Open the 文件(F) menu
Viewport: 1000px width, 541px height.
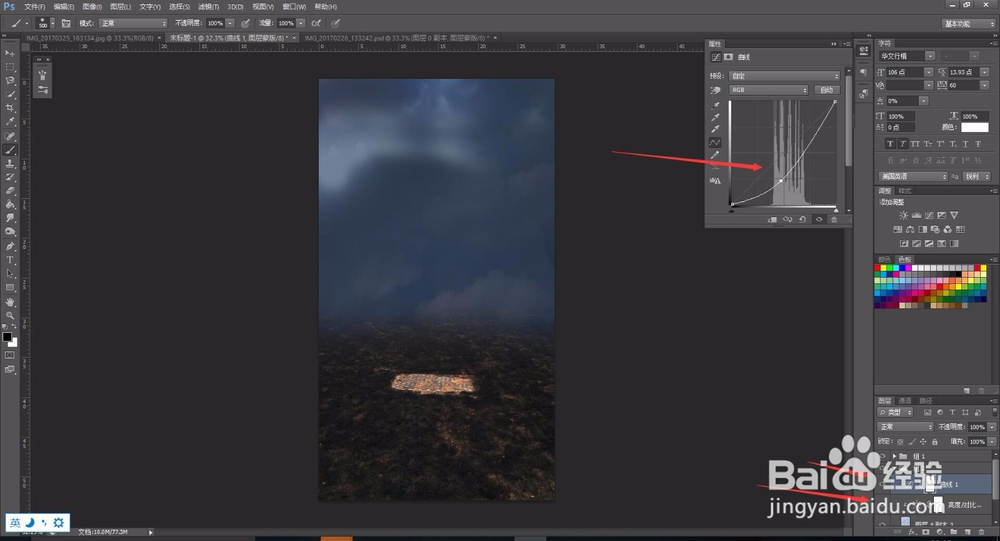[34, 6]
